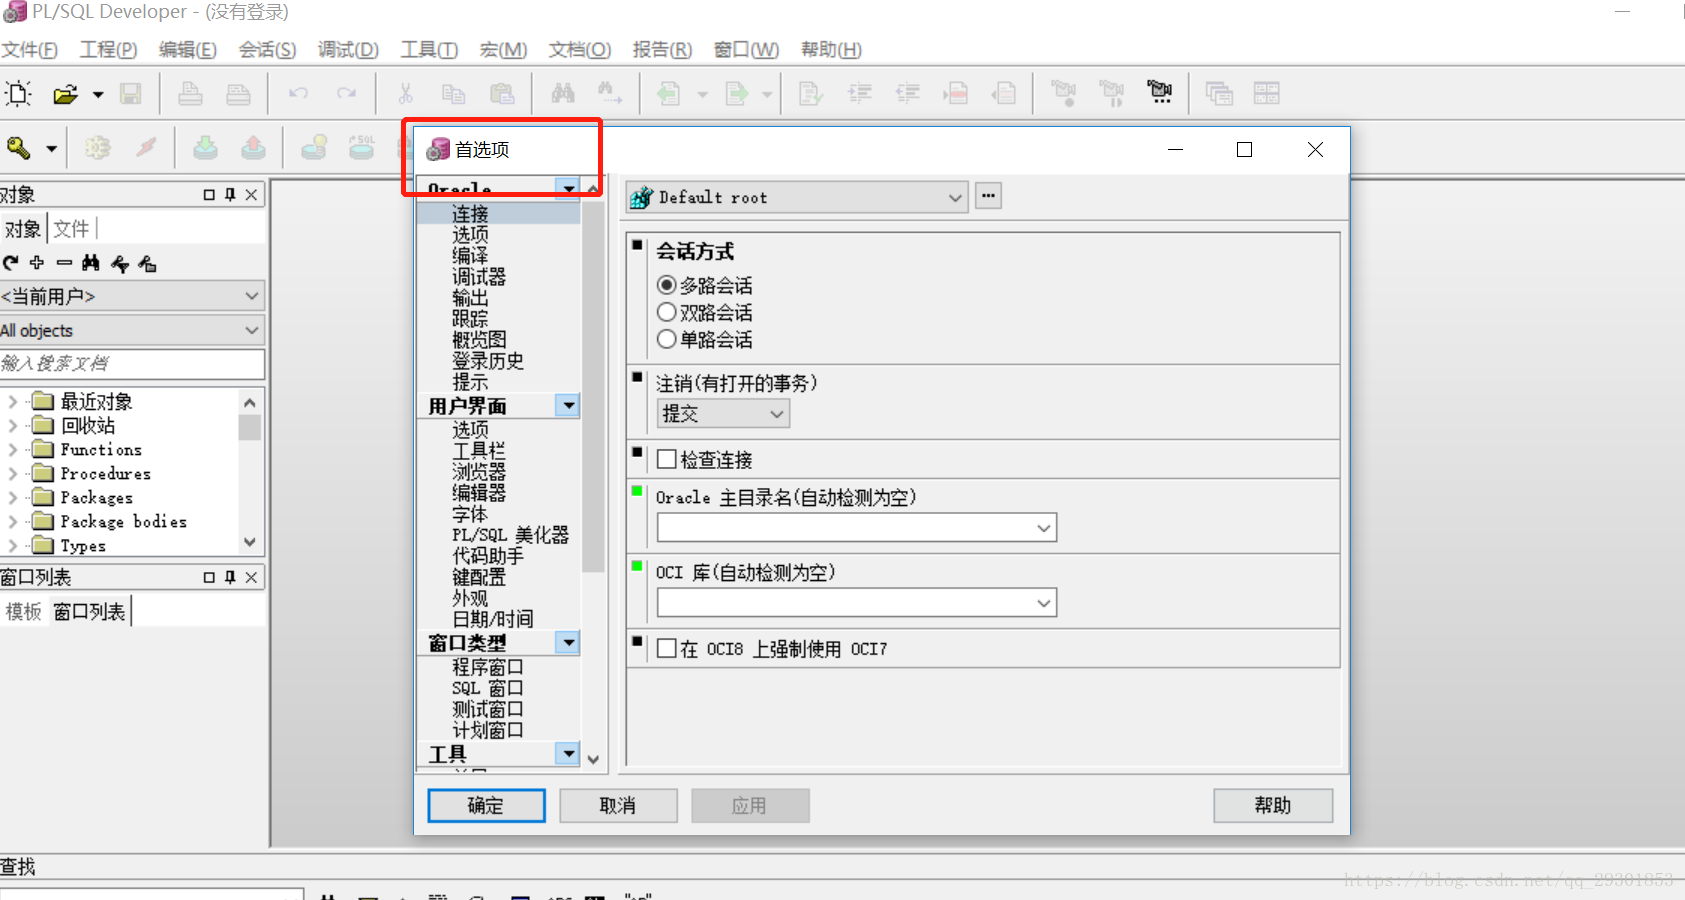Tick the 检查连接 checkbox
Viewport: 1685px width, 900px height.
pyautogui.click(x=667, y=459)
